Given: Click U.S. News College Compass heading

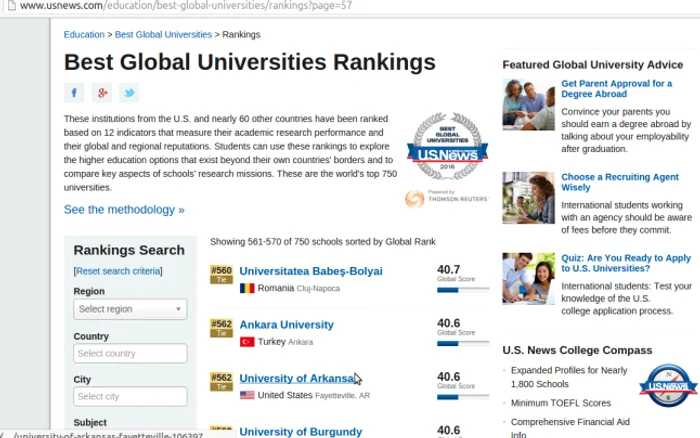Looking at the screenshot, I should click(577, 350).
